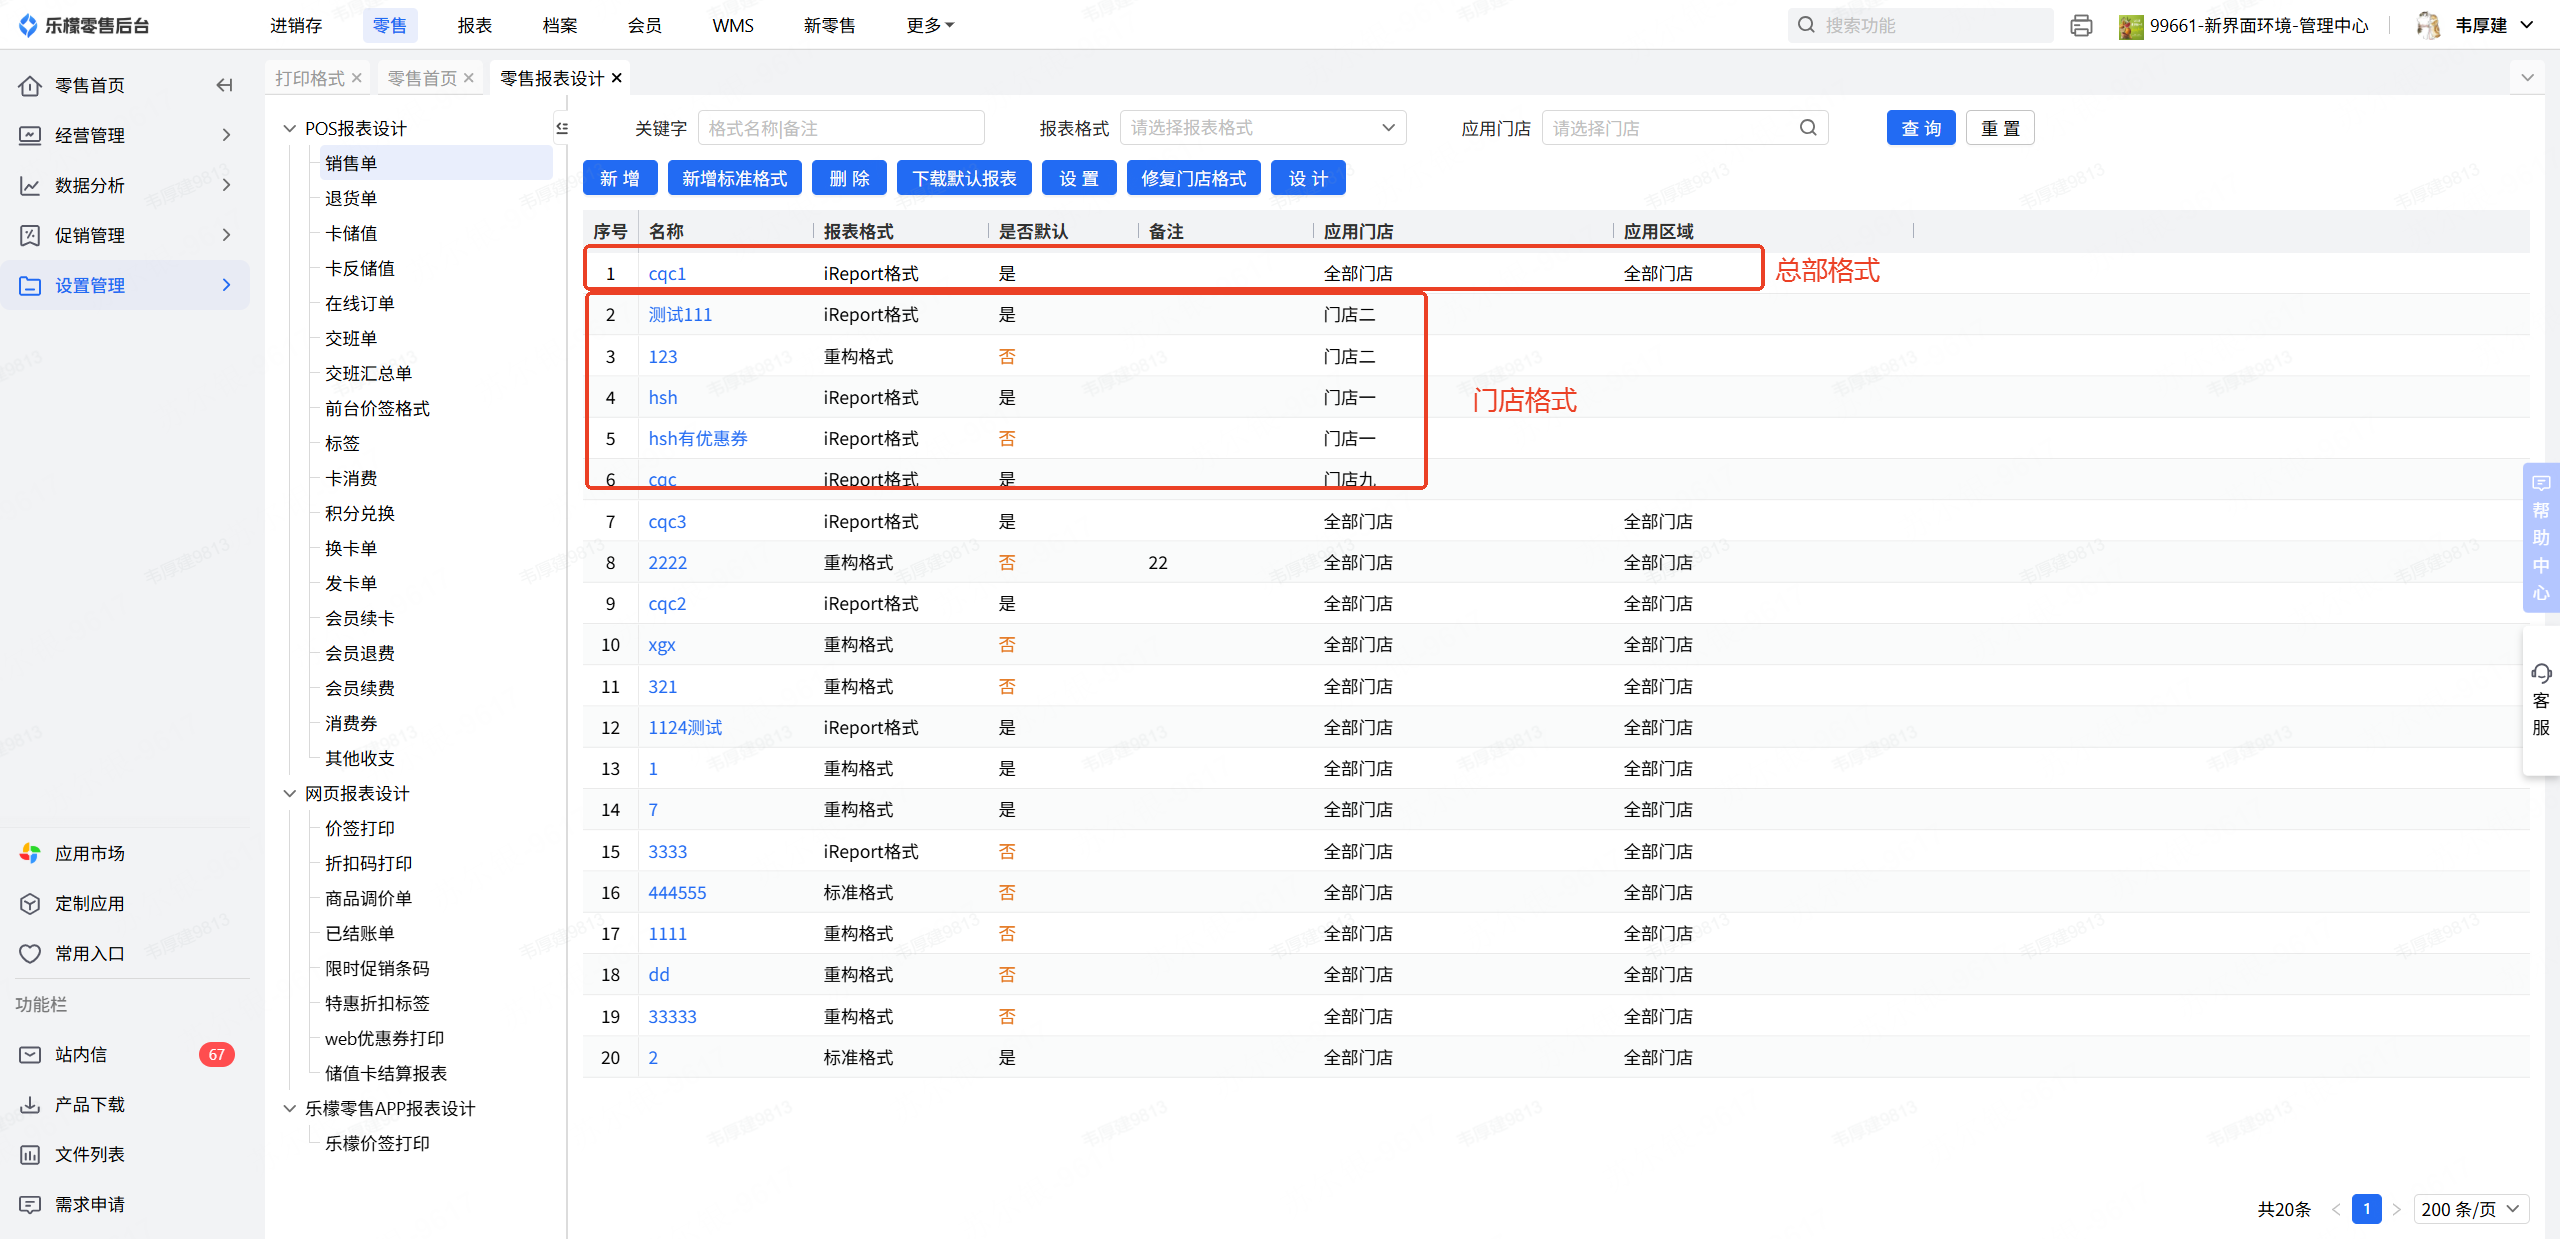2560x1239 pixels.
Task: Collapse the sidebar using the arrow icon
Action: point(225,85)
